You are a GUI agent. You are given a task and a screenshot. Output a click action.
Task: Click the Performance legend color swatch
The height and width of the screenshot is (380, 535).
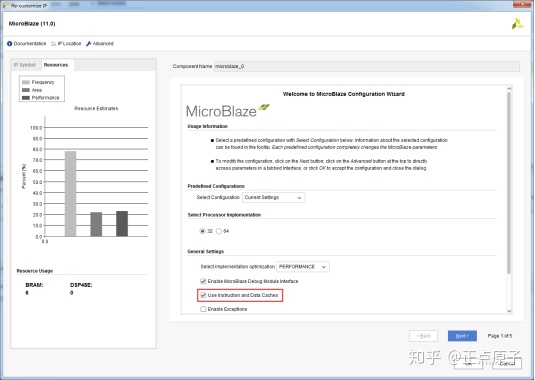click(x=26, y=98)
